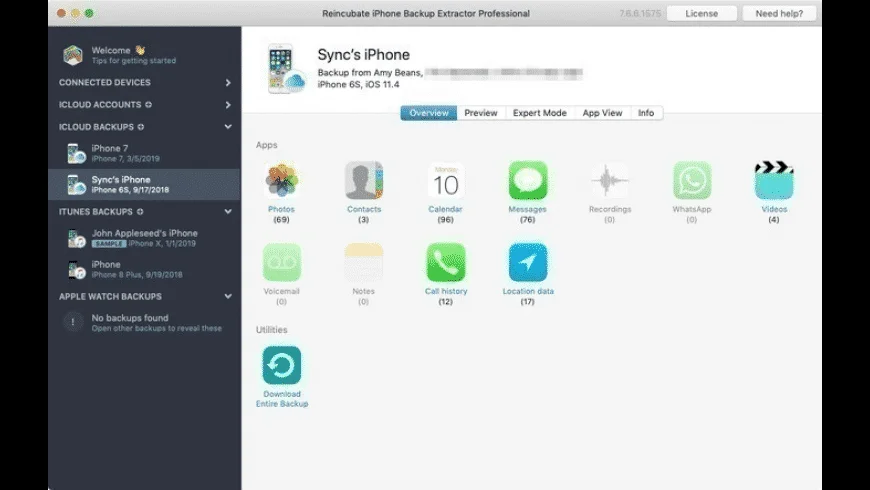Open the Welcome tips for getting started
Image resolution: width=870 pixels, height=490 pixels.
pyautogui.click(x=144, y=55)
